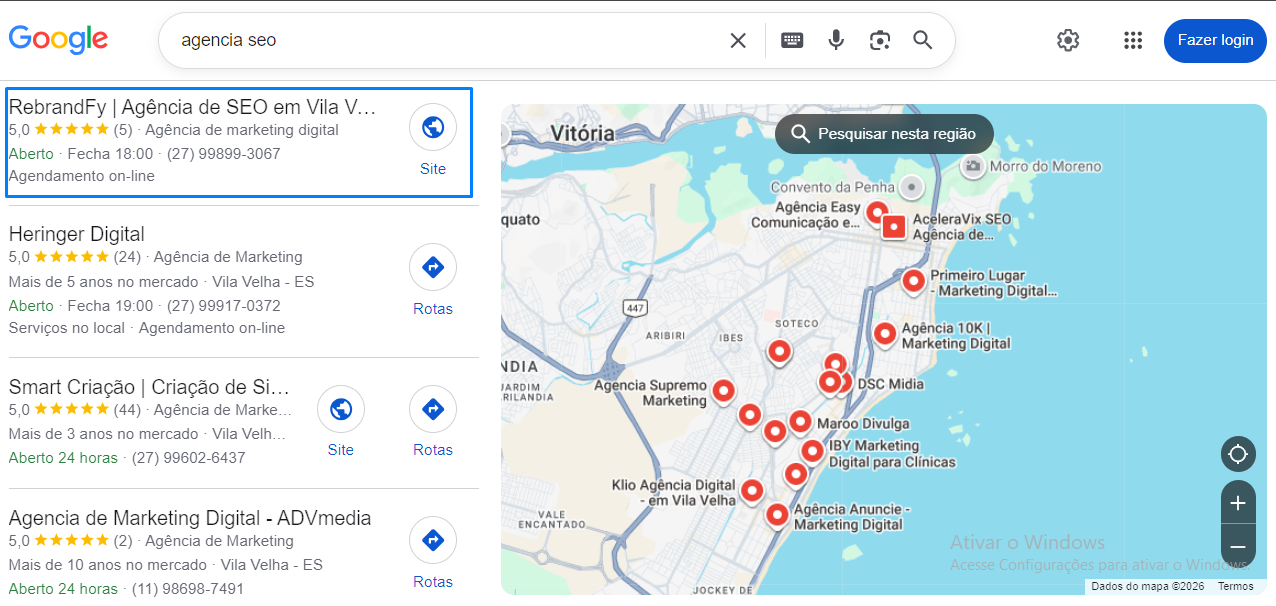1276x606 pixels.
Task: Click the DSC Midia map label
Action: click(x=891, y=384)
